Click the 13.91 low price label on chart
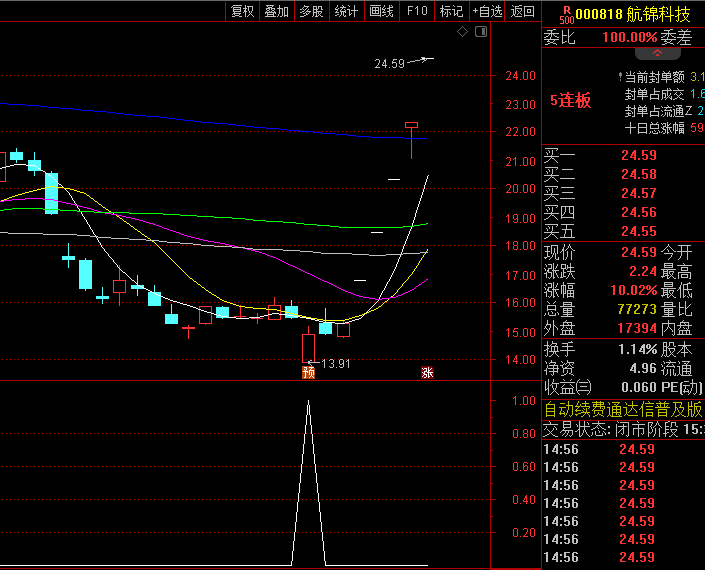The image size is (705, 570). click(x=336, y=364)
